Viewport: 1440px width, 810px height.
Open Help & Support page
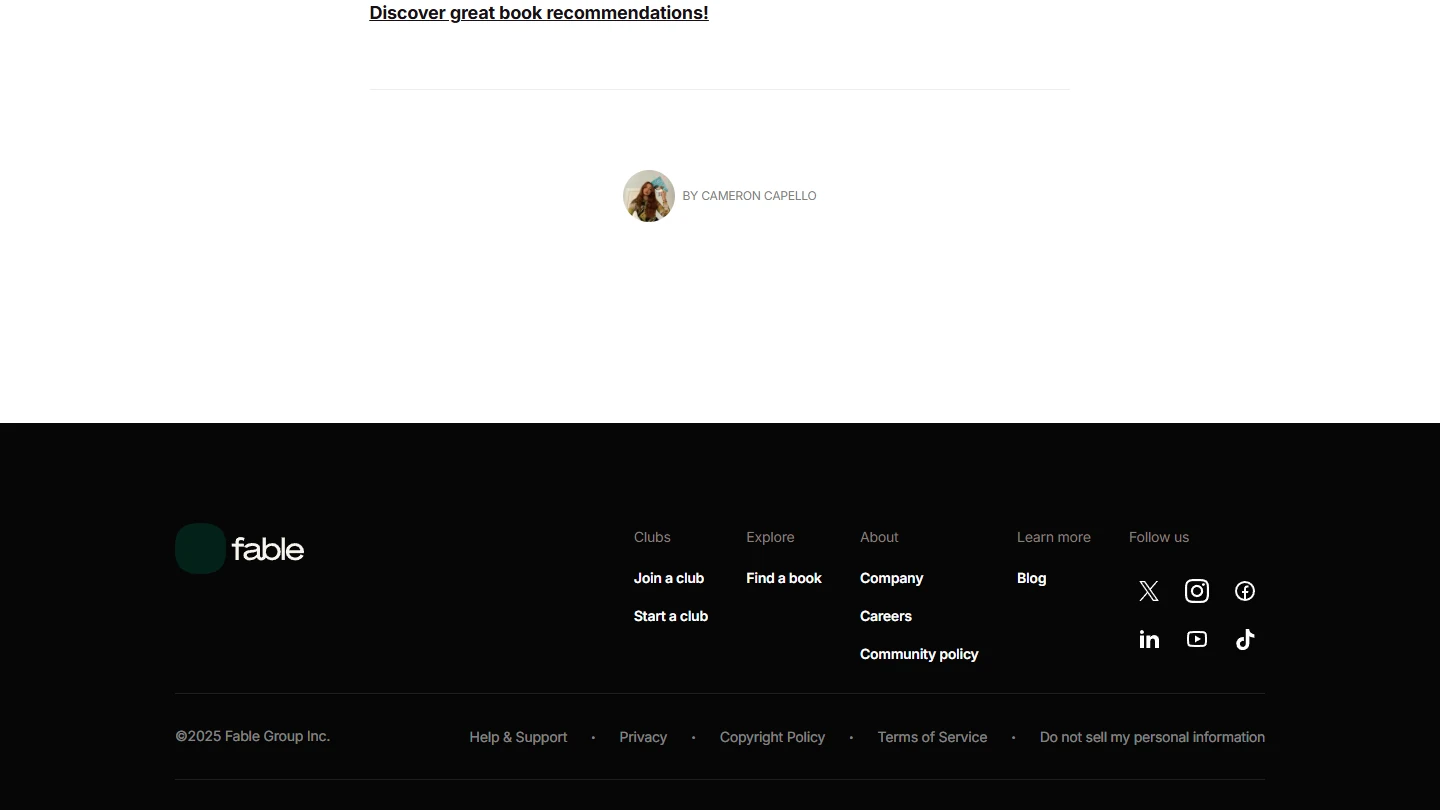(x=518, y=737)
